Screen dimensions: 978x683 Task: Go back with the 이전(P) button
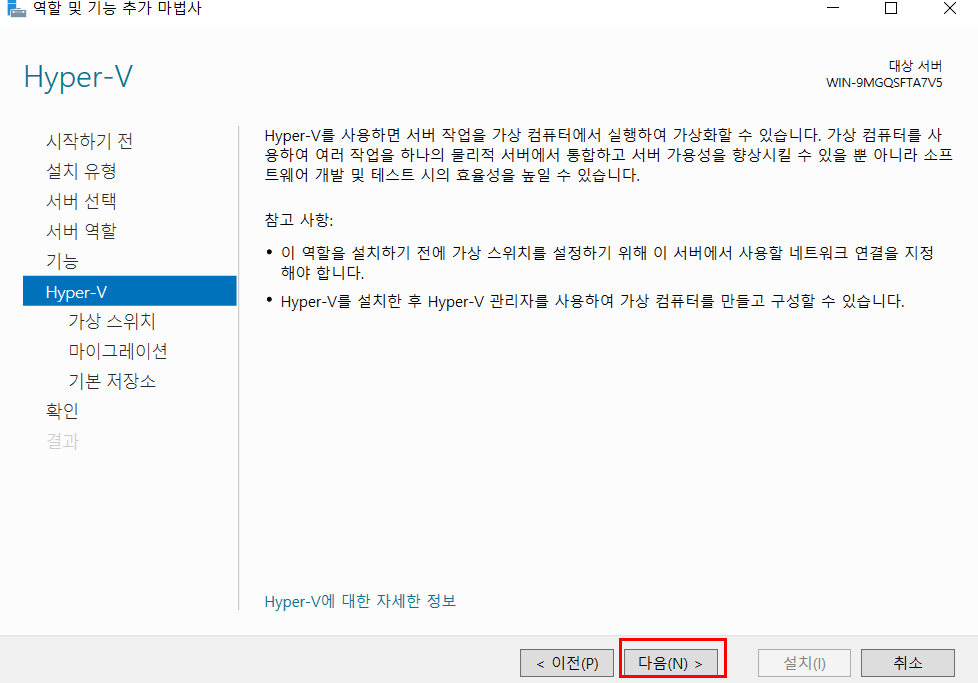click(x=566, y=662)
